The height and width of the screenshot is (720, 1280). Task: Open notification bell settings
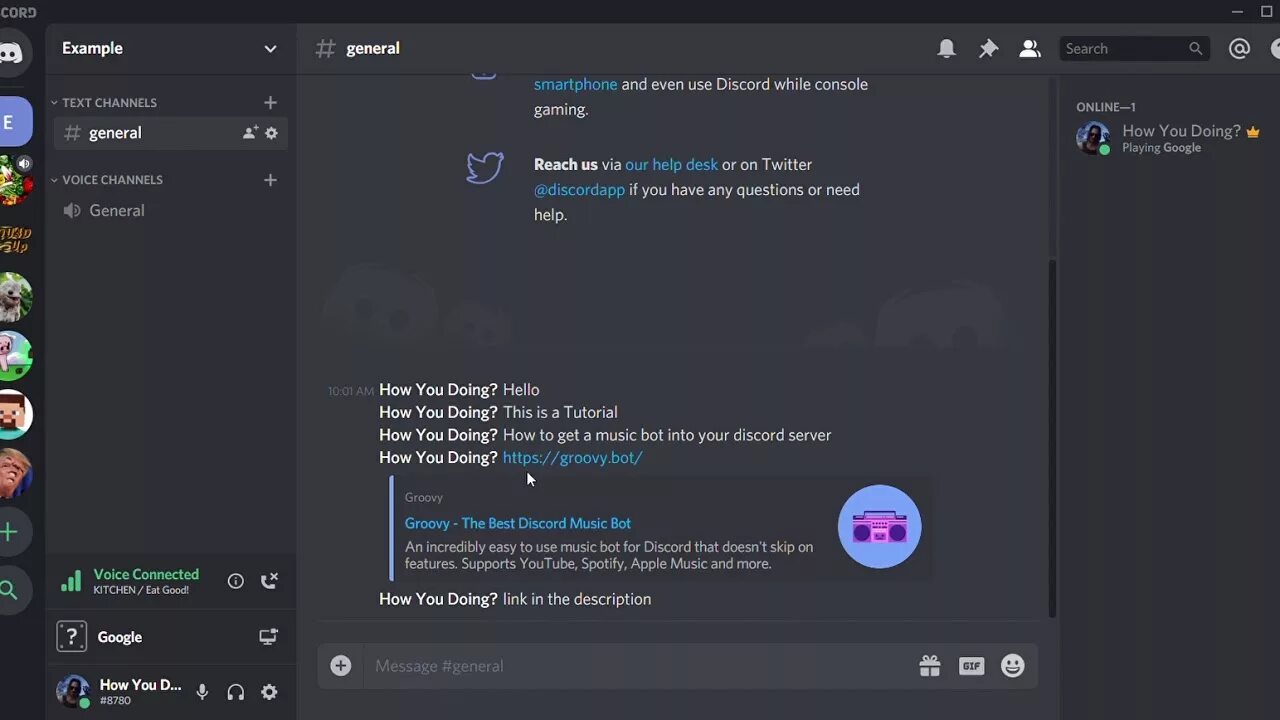point(946,48)
